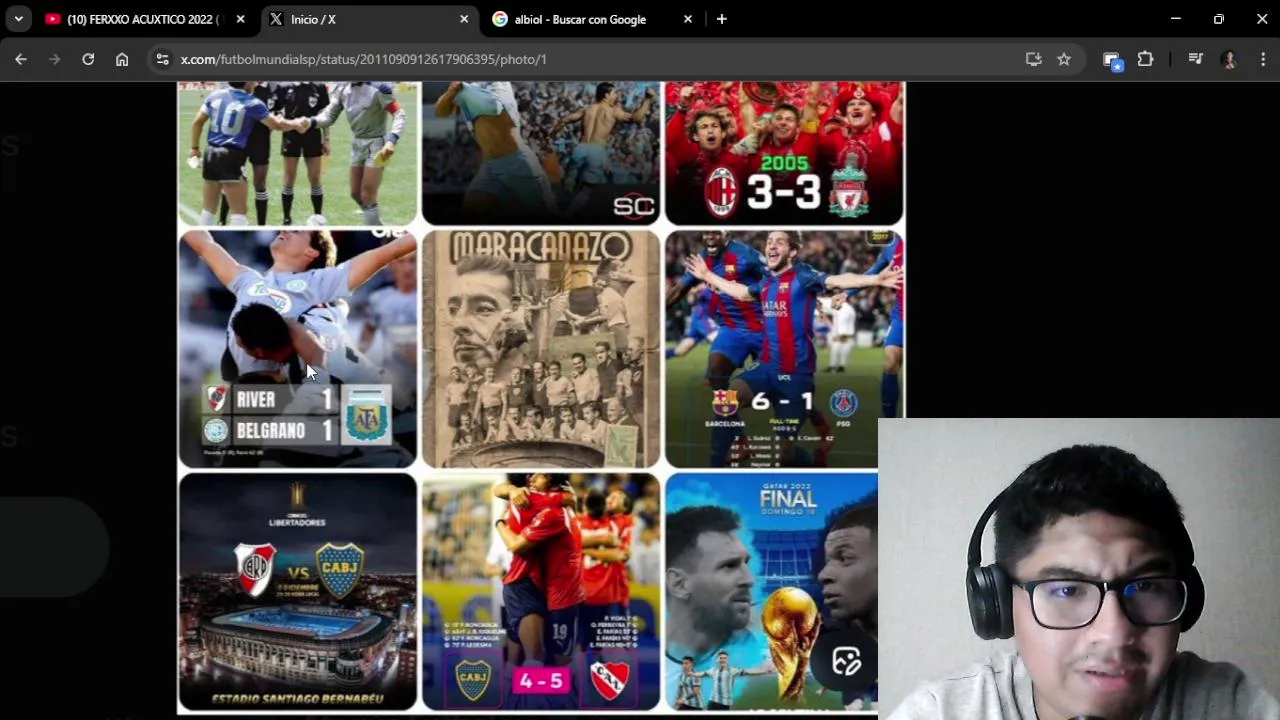Click the Maracanazo newspaper image
Viewport: 1280px width, 720px height.
pos(541,349)
